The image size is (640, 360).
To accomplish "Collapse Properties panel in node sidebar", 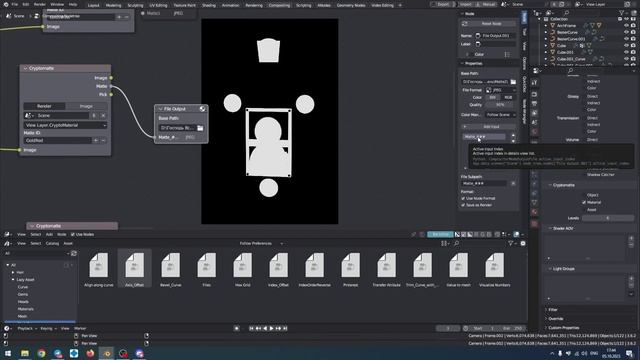I will (x=462, y=64).
